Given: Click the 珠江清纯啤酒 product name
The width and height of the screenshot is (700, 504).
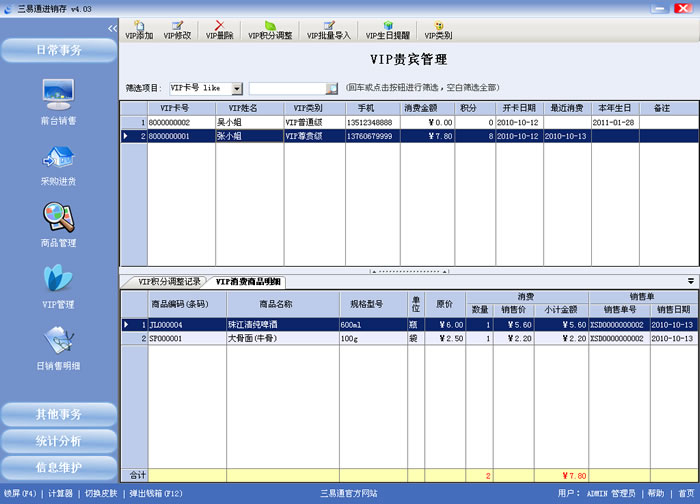Looking at the screenshot, I should [283, 325].
